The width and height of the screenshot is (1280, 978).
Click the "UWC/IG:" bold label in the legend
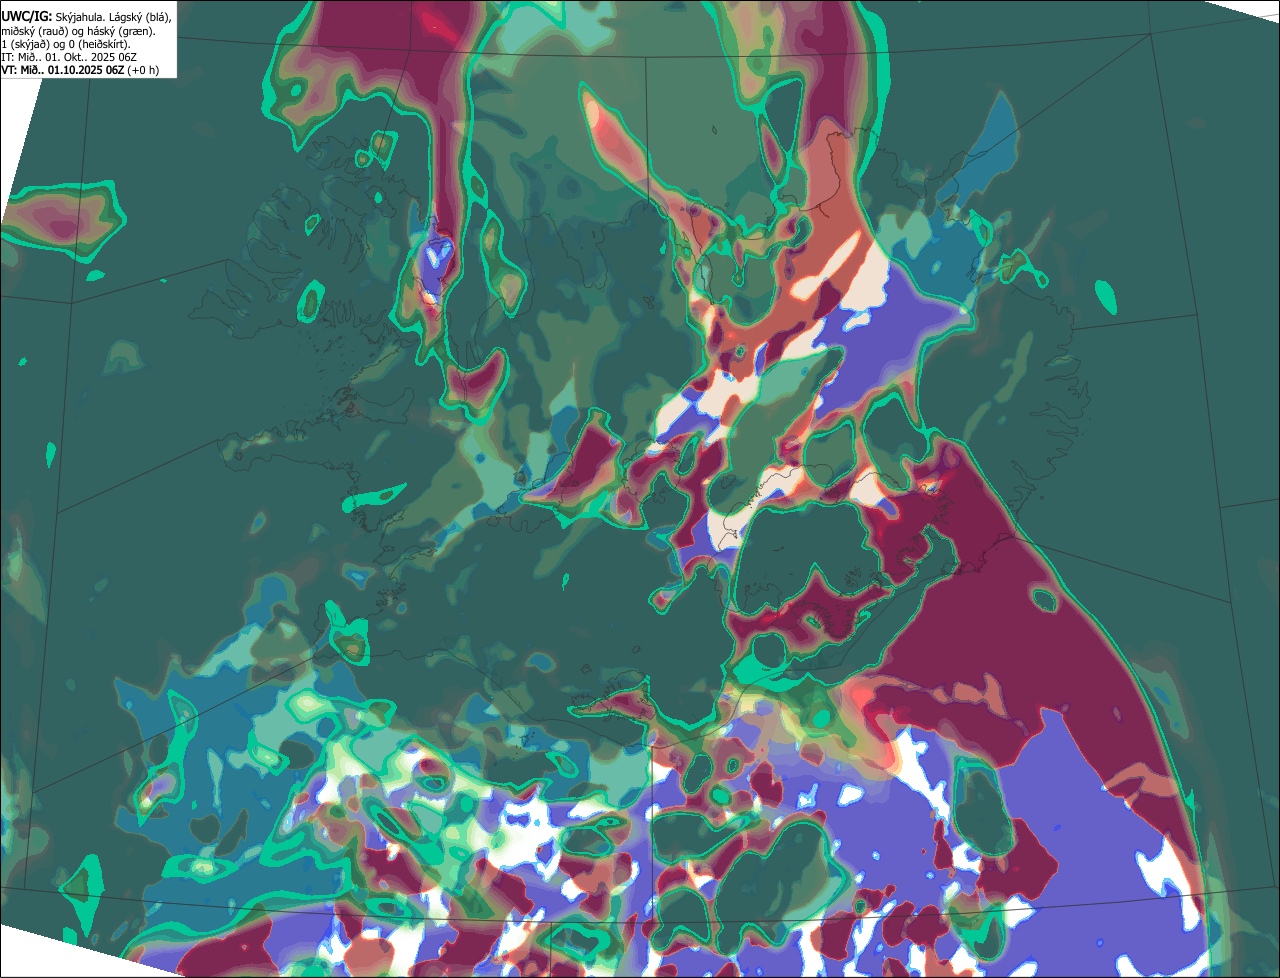(x=27, y=17)
